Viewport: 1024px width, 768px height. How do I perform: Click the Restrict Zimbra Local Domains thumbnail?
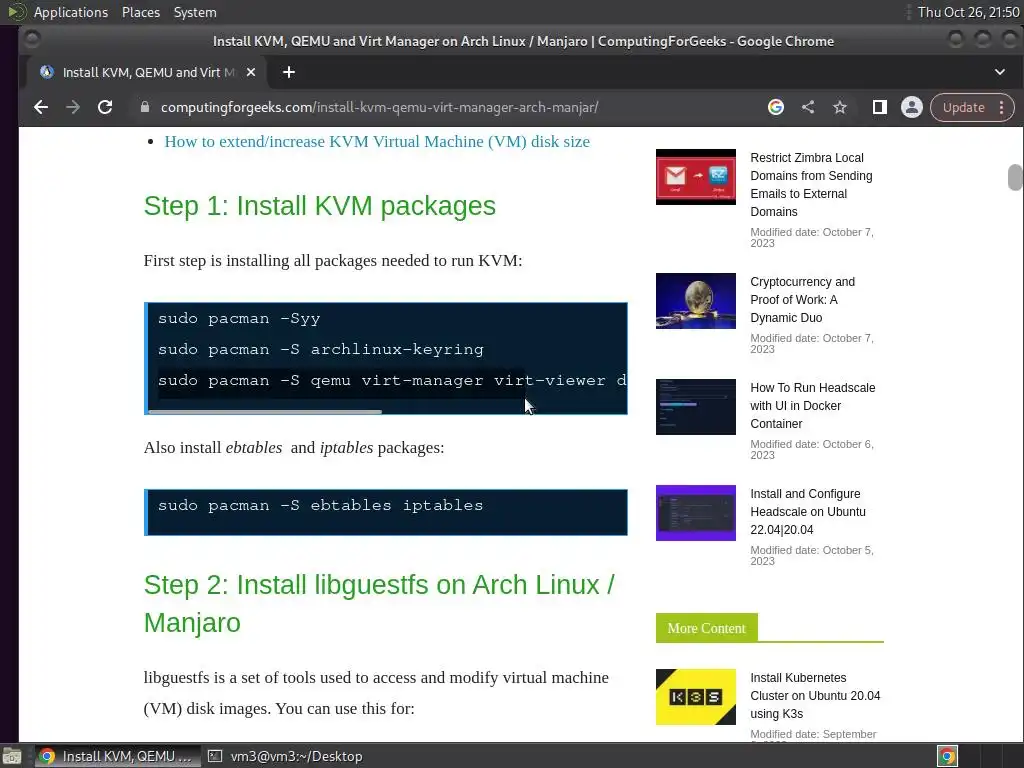(x=696, y=177)
